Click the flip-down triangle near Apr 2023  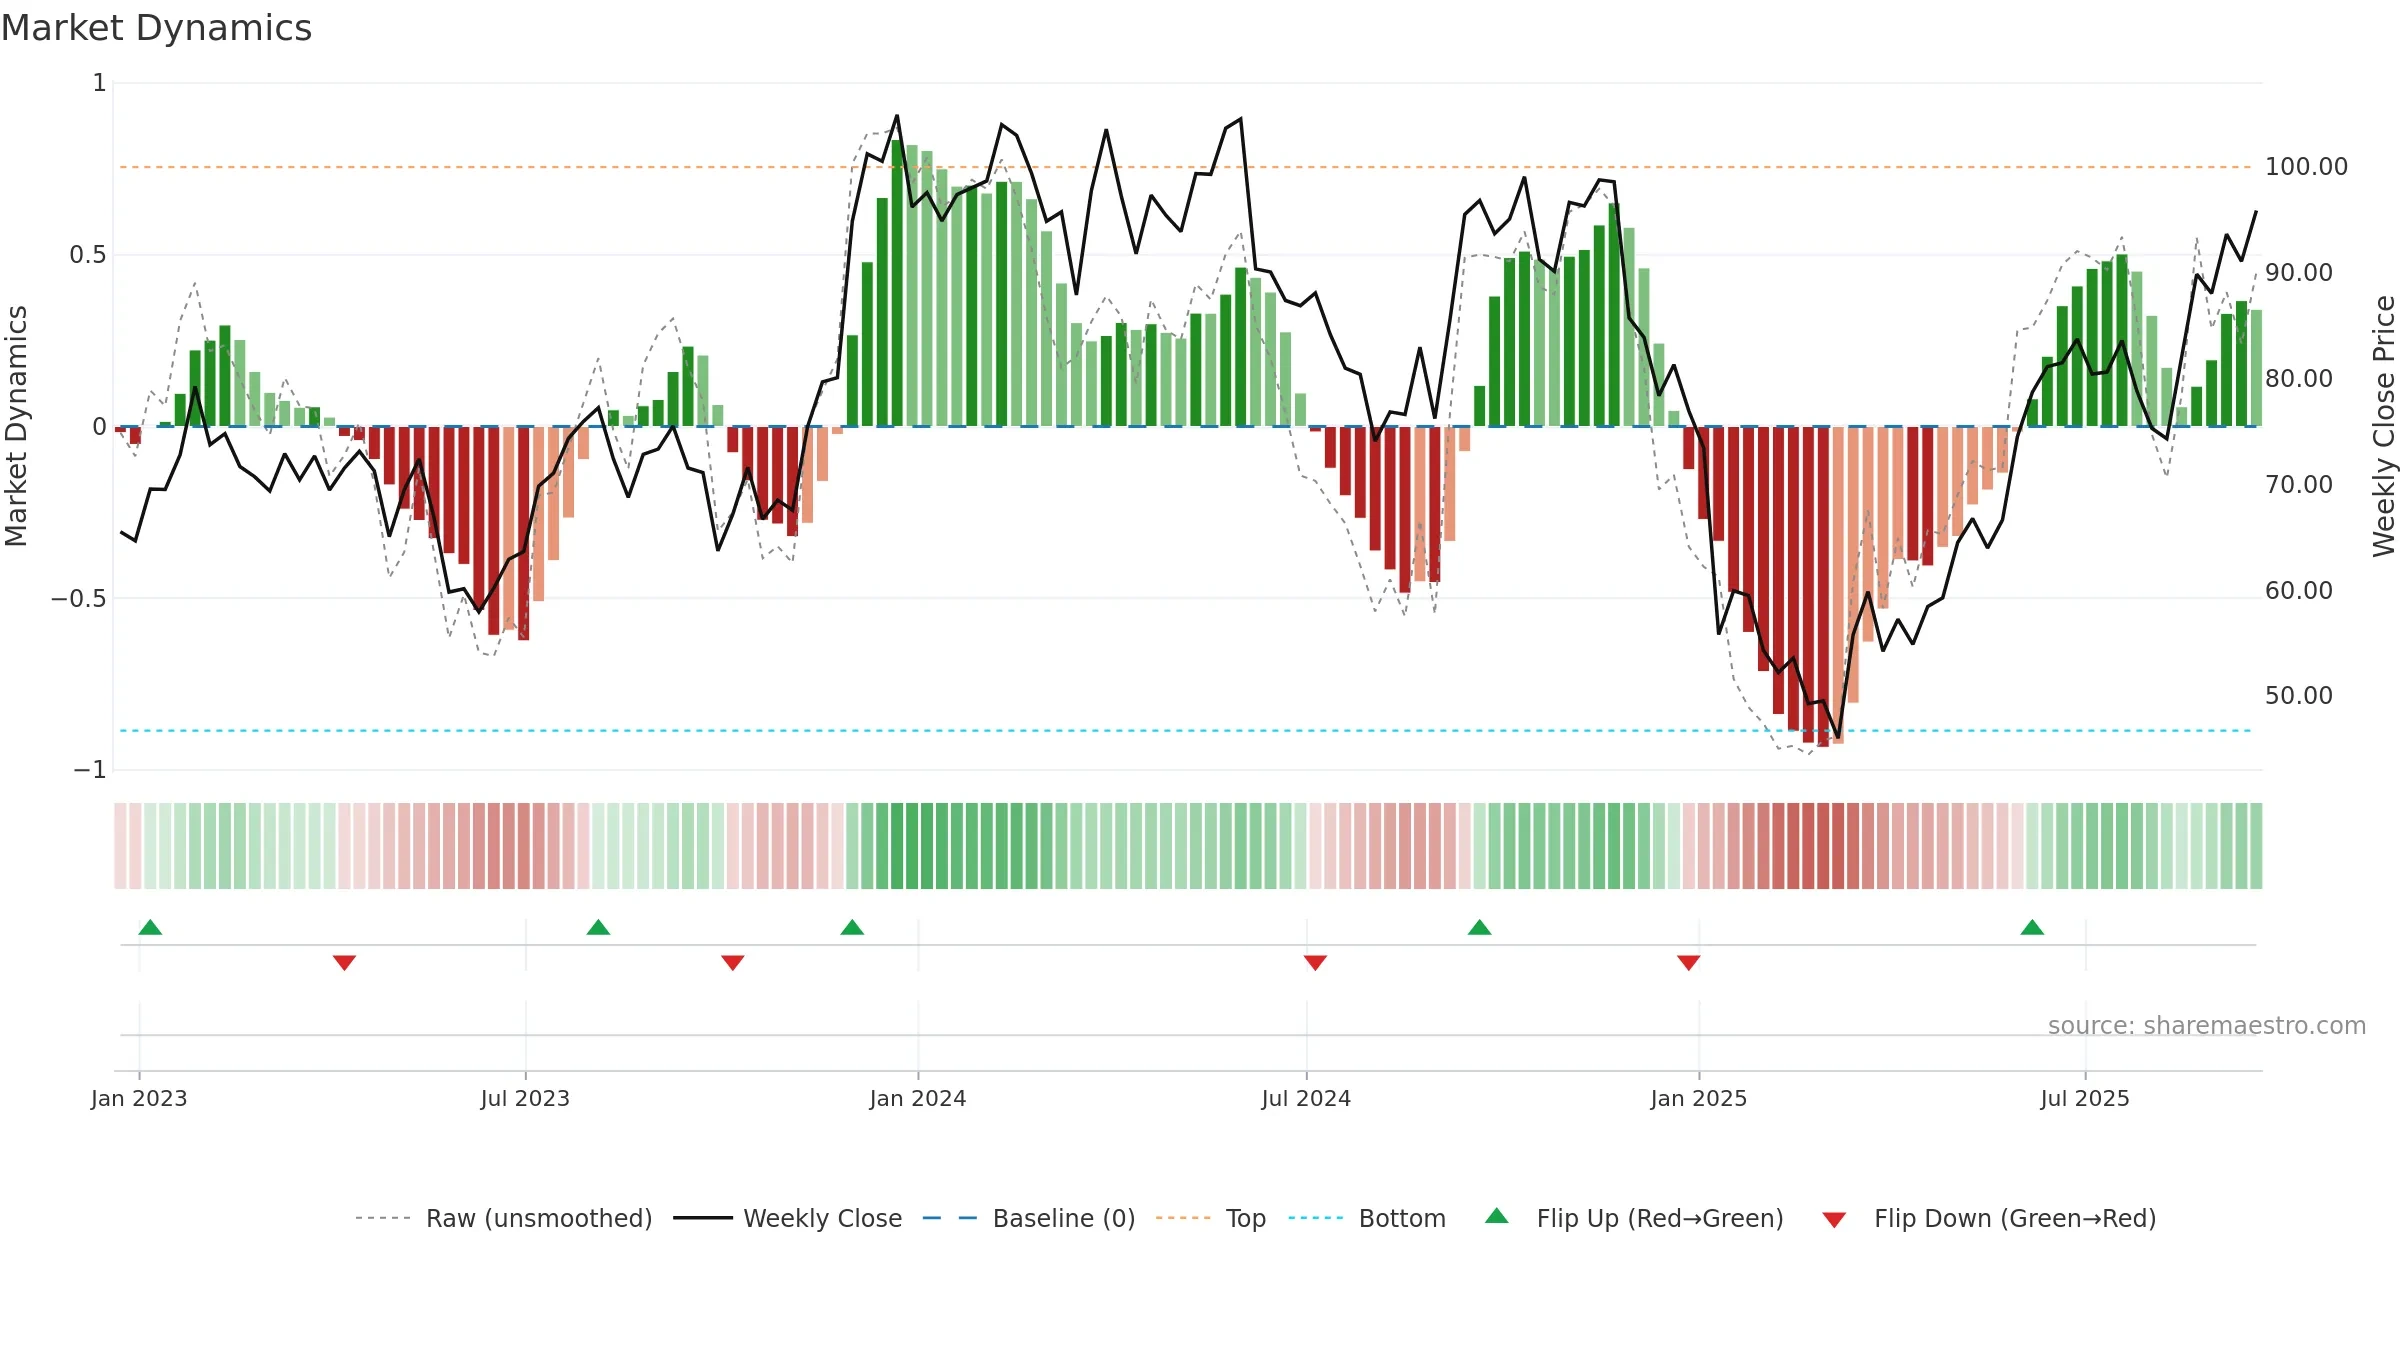pyautogui.click(x=344, y=962)
